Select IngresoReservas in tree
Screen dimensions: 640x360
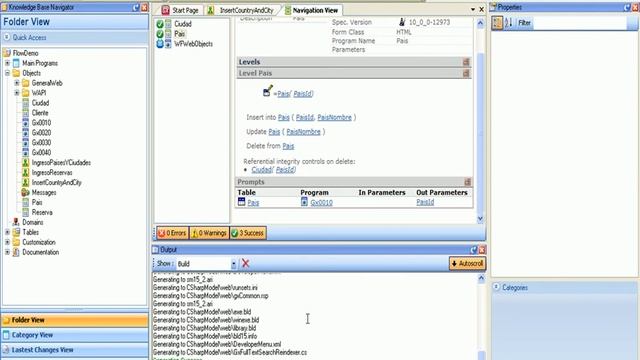52,173
